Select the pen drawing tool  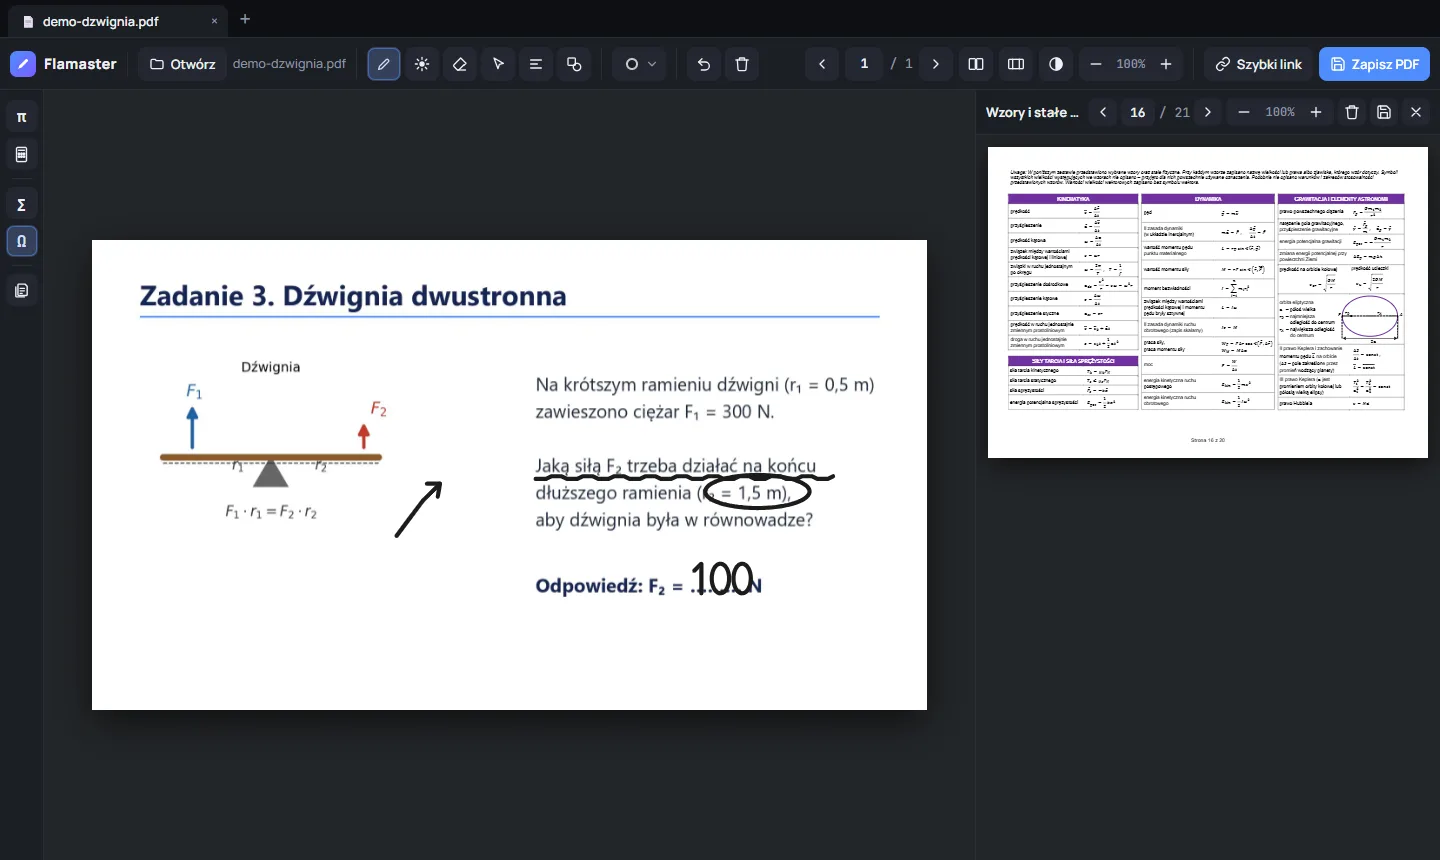[x=384, y=64]
